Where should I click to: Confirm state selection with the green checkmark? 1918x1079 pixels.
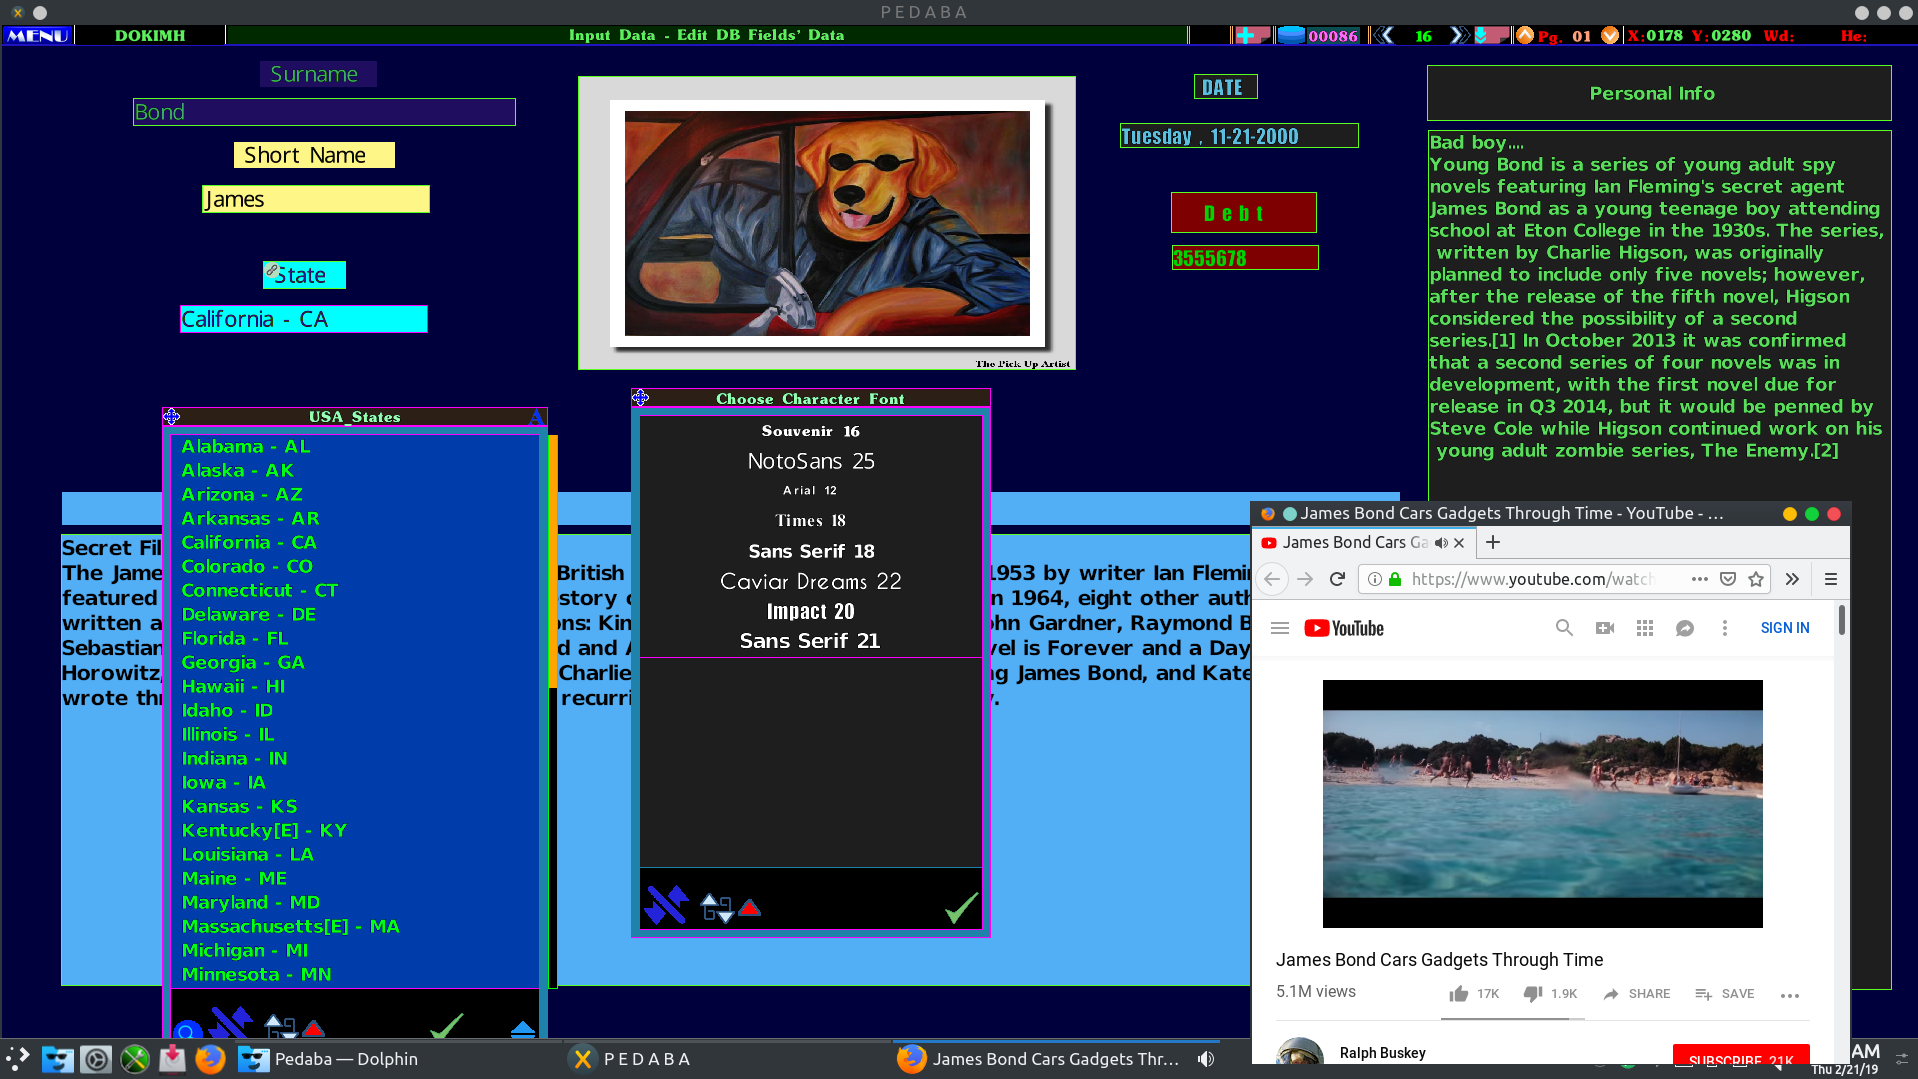[447, 1026]
